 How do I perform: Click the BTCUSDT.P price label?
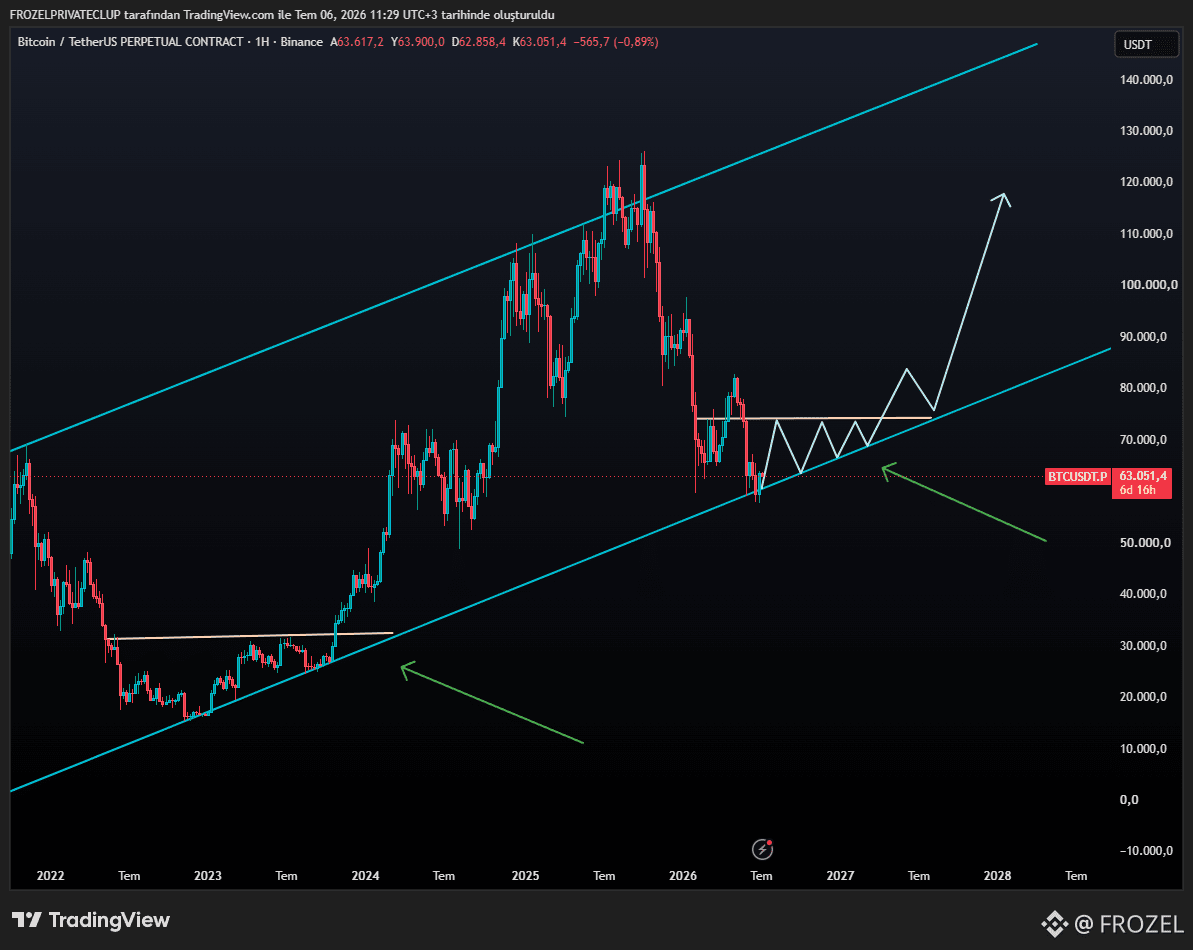coord(1077,476)
